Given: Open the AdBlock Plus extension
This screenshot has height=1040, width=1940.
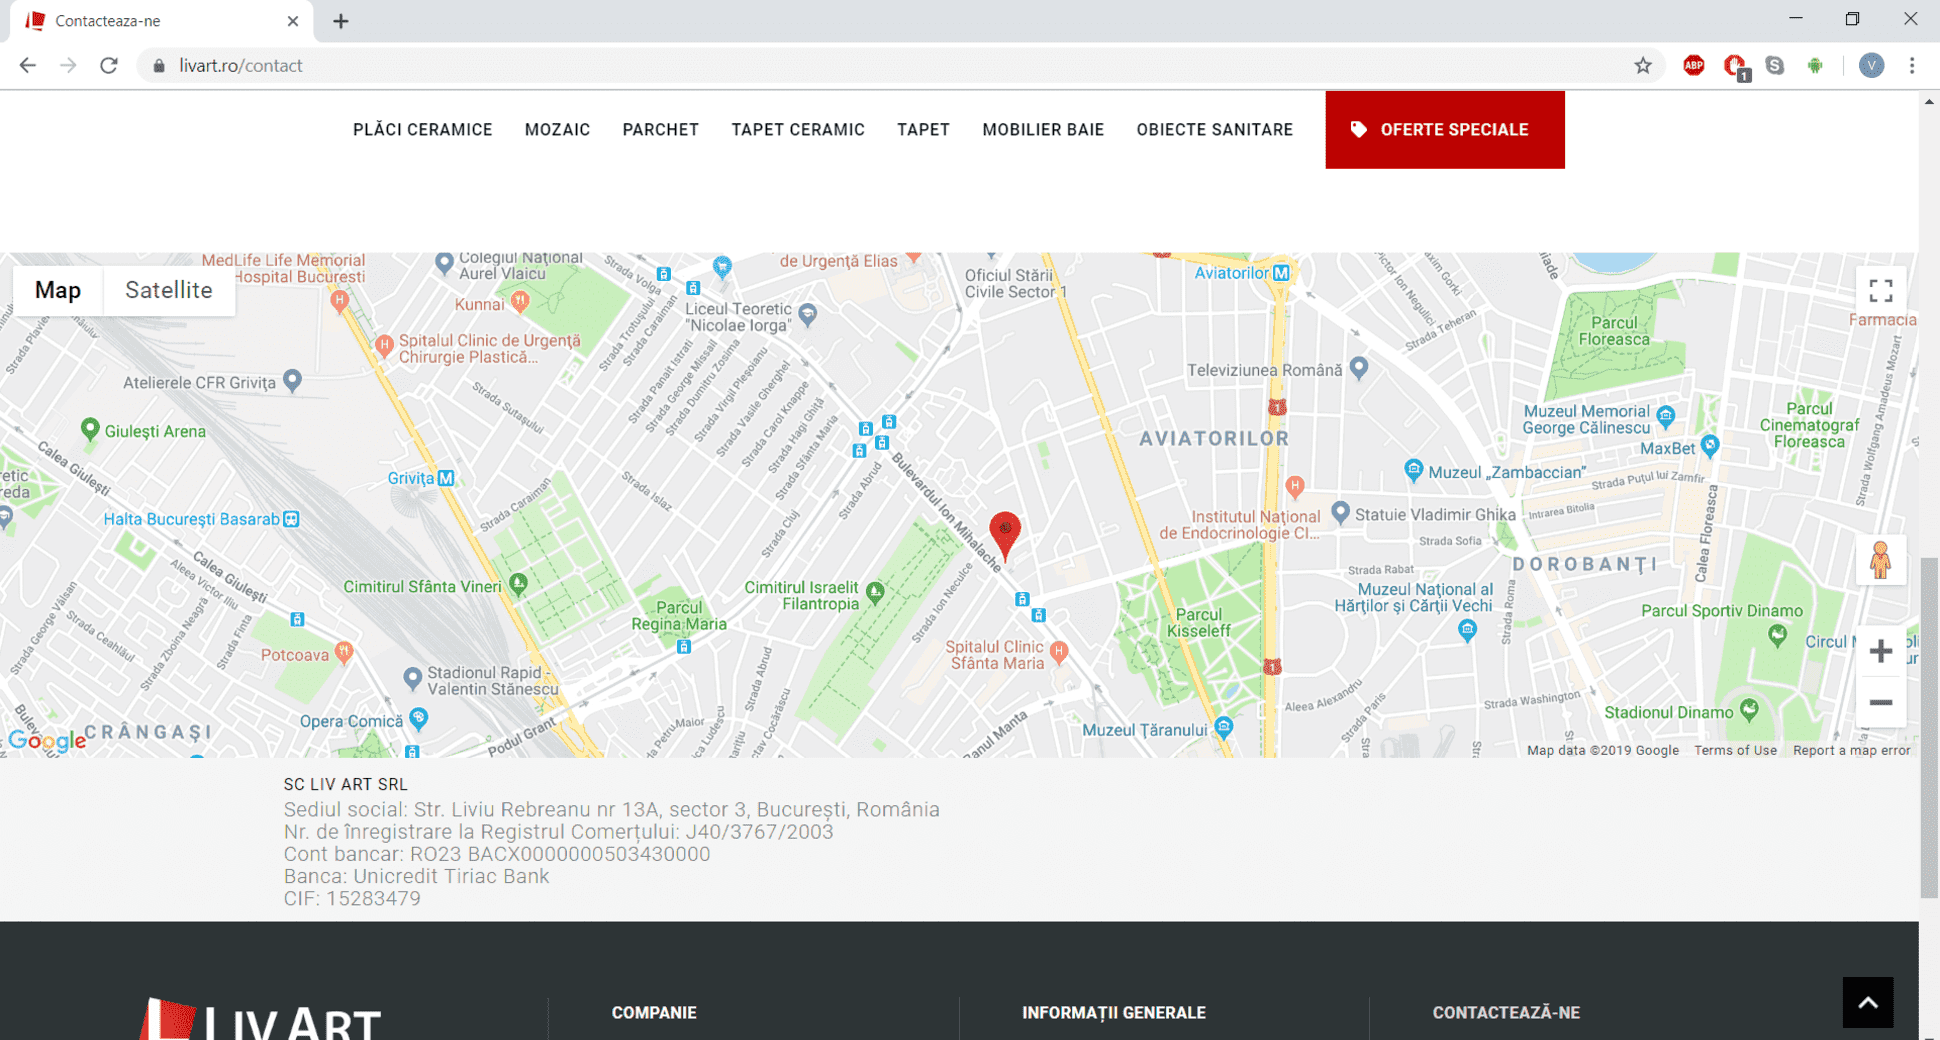Looking at the screenshot, I should pos(1694,66).
